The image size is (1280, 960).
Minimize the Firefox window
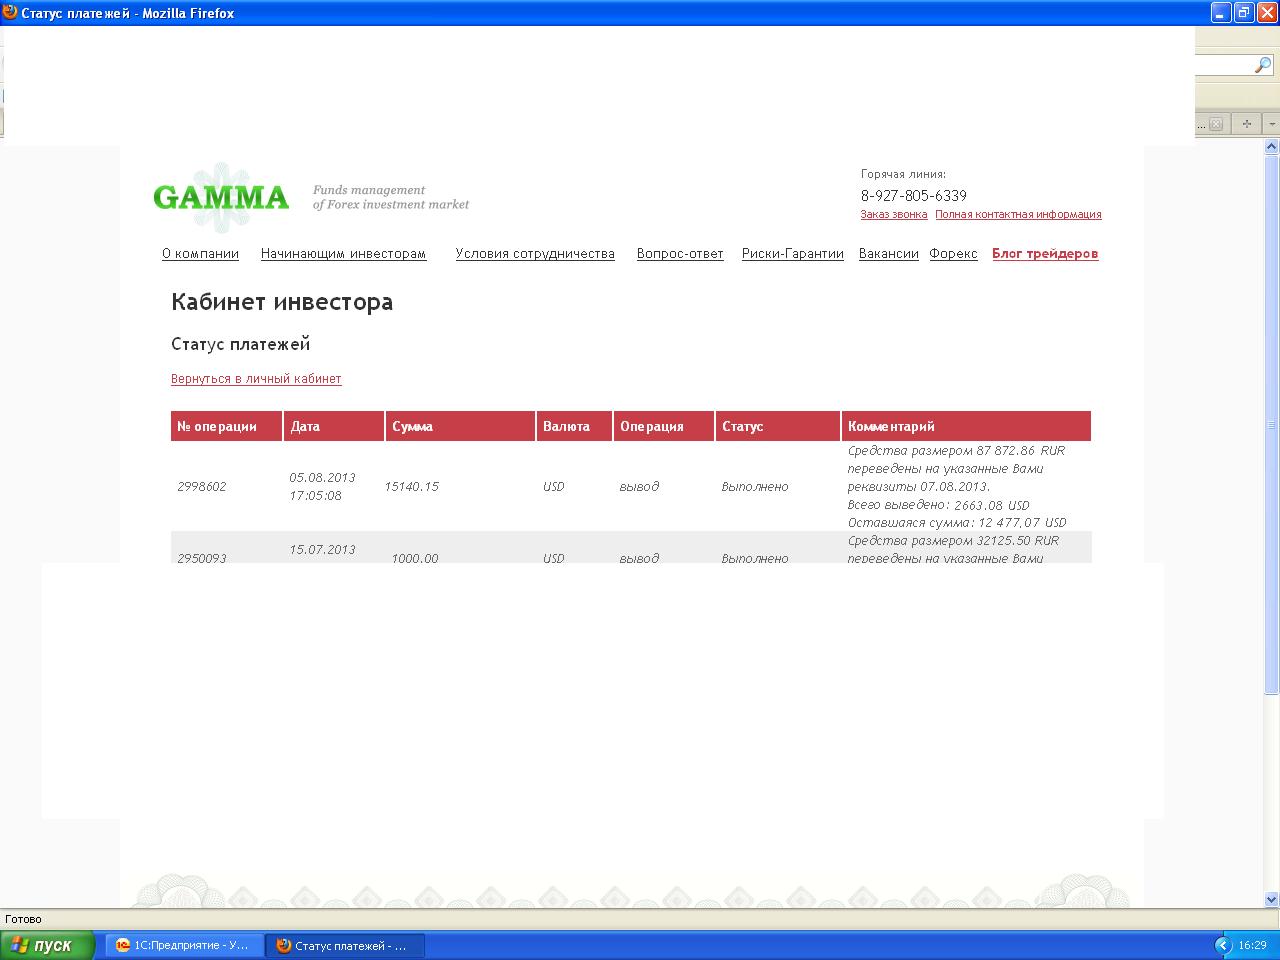[x=1220, y=13]
